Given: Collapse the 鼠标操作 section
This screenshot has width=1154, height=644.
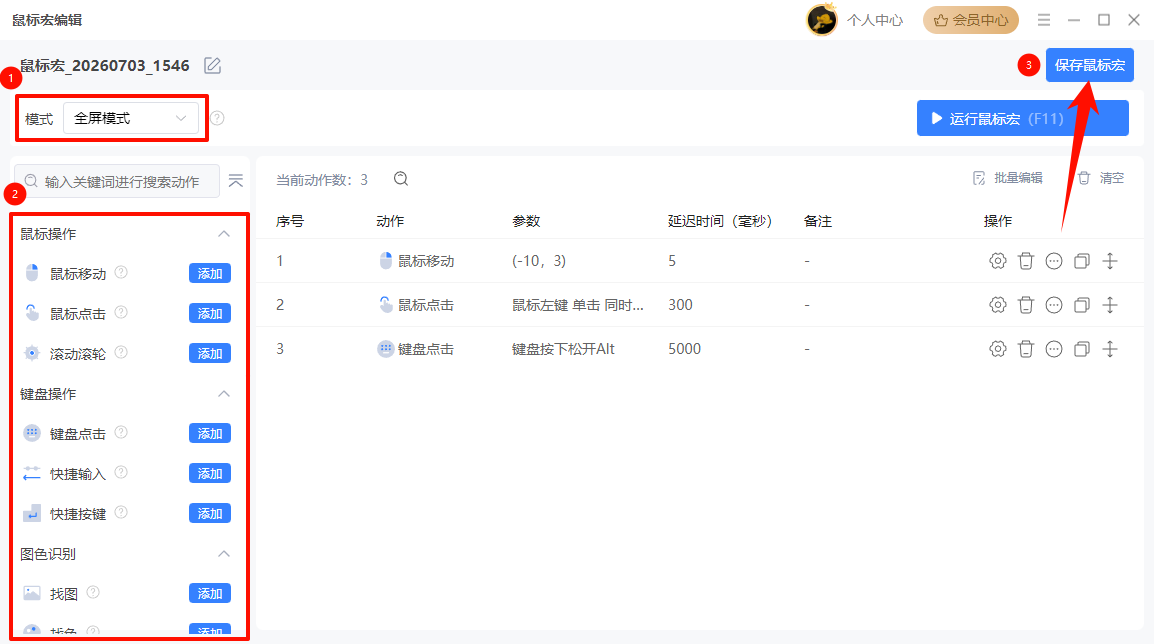Looking at the screenshot, I should pos(224,234).
